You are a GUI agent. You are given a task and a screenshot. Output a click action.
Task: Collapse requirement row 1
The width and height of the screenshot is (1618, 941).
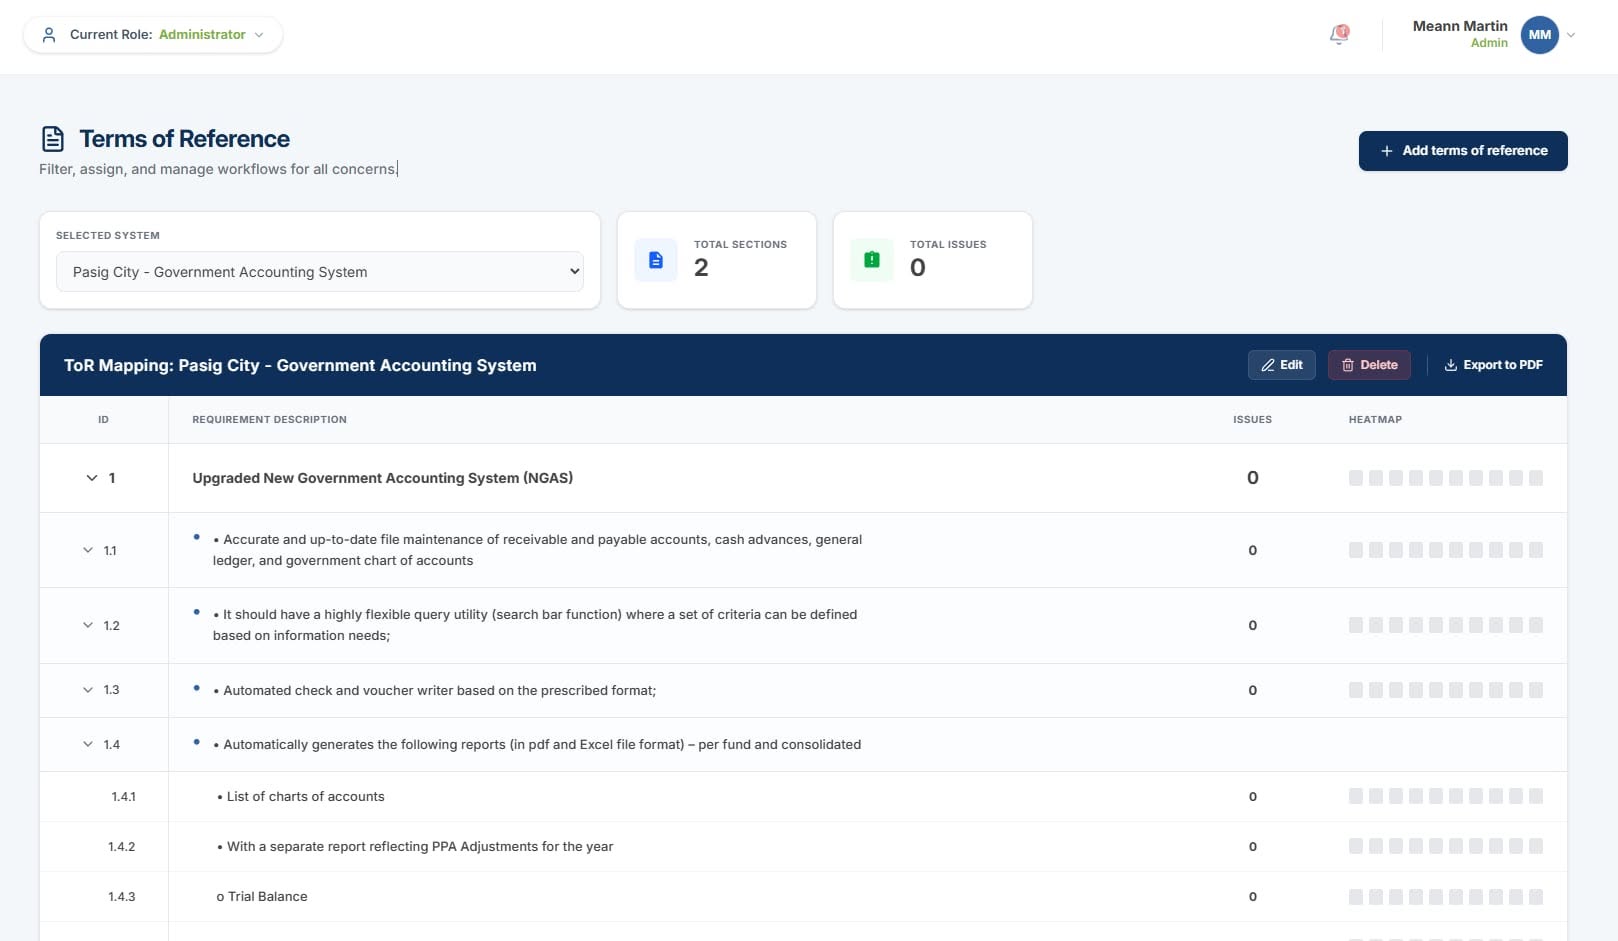coord(92,478)
